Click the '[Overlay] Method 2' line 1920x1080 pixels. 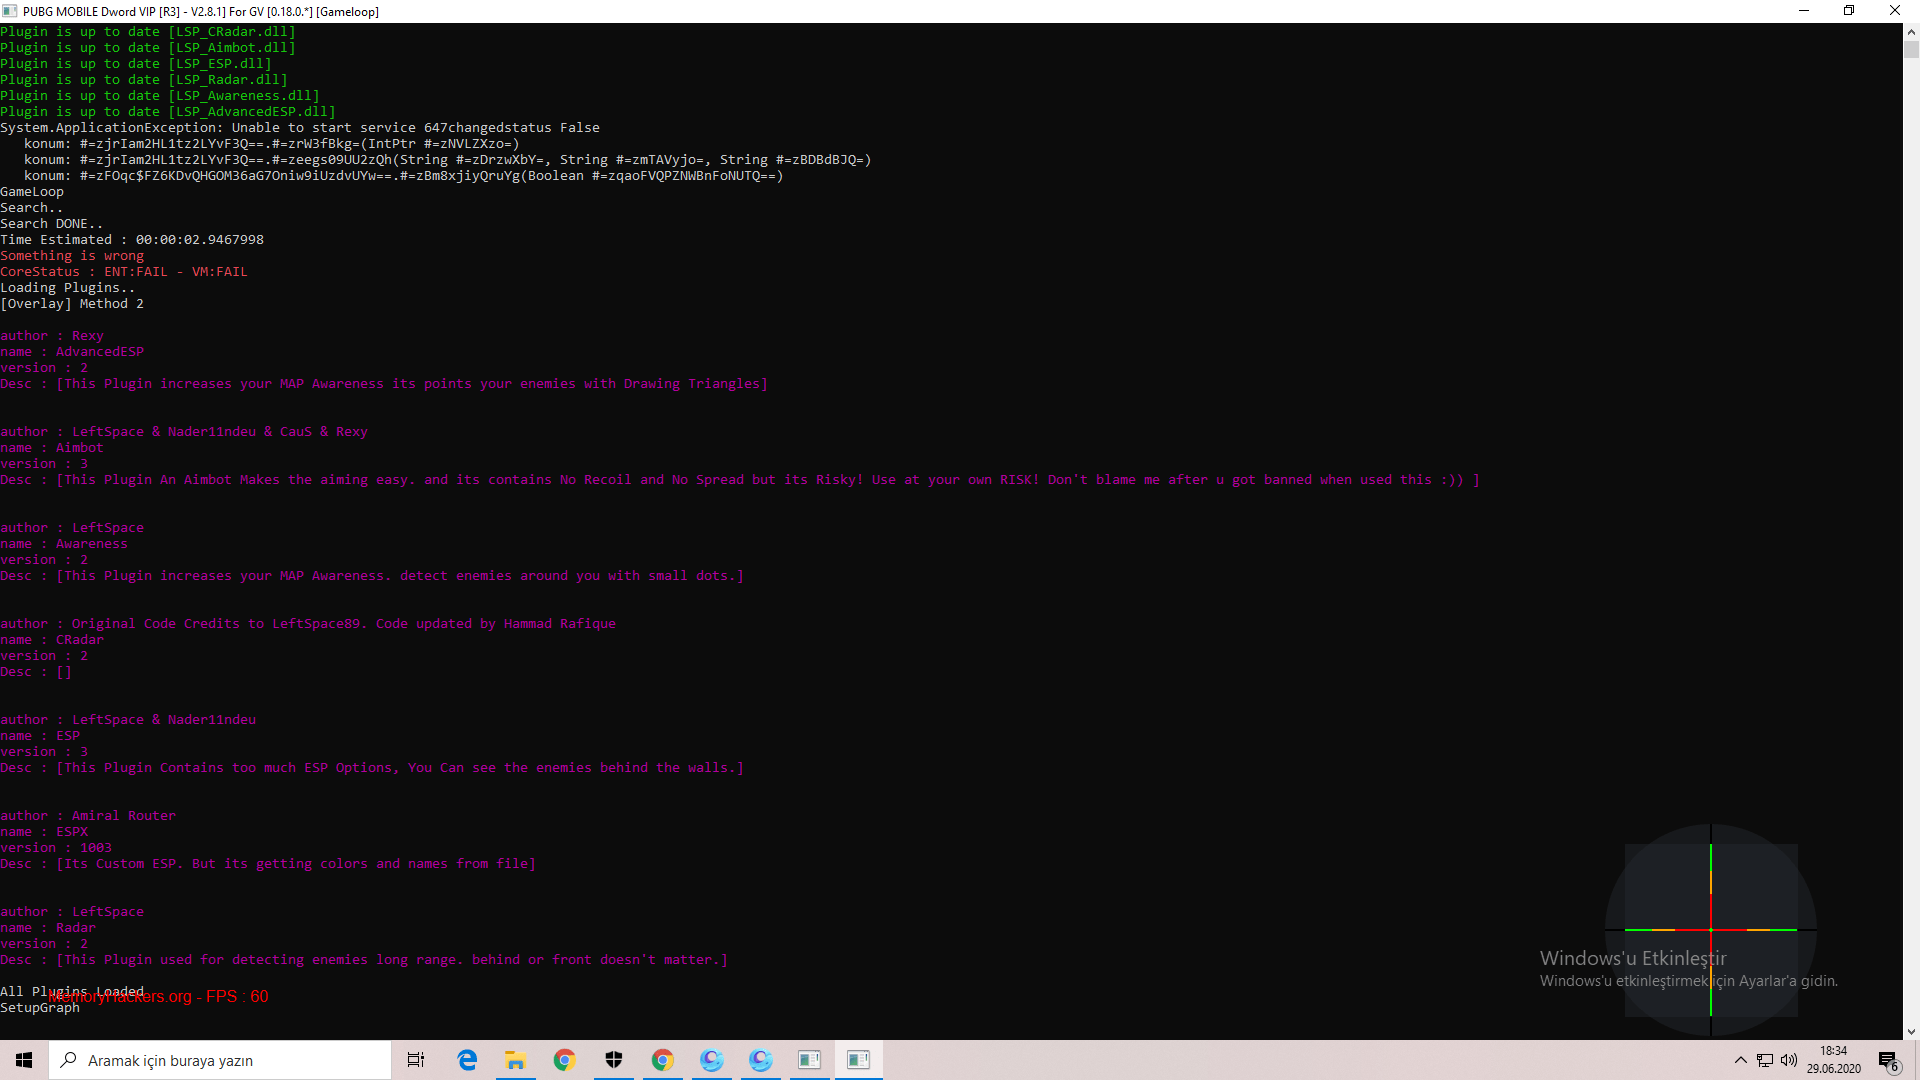pos(72,304)
